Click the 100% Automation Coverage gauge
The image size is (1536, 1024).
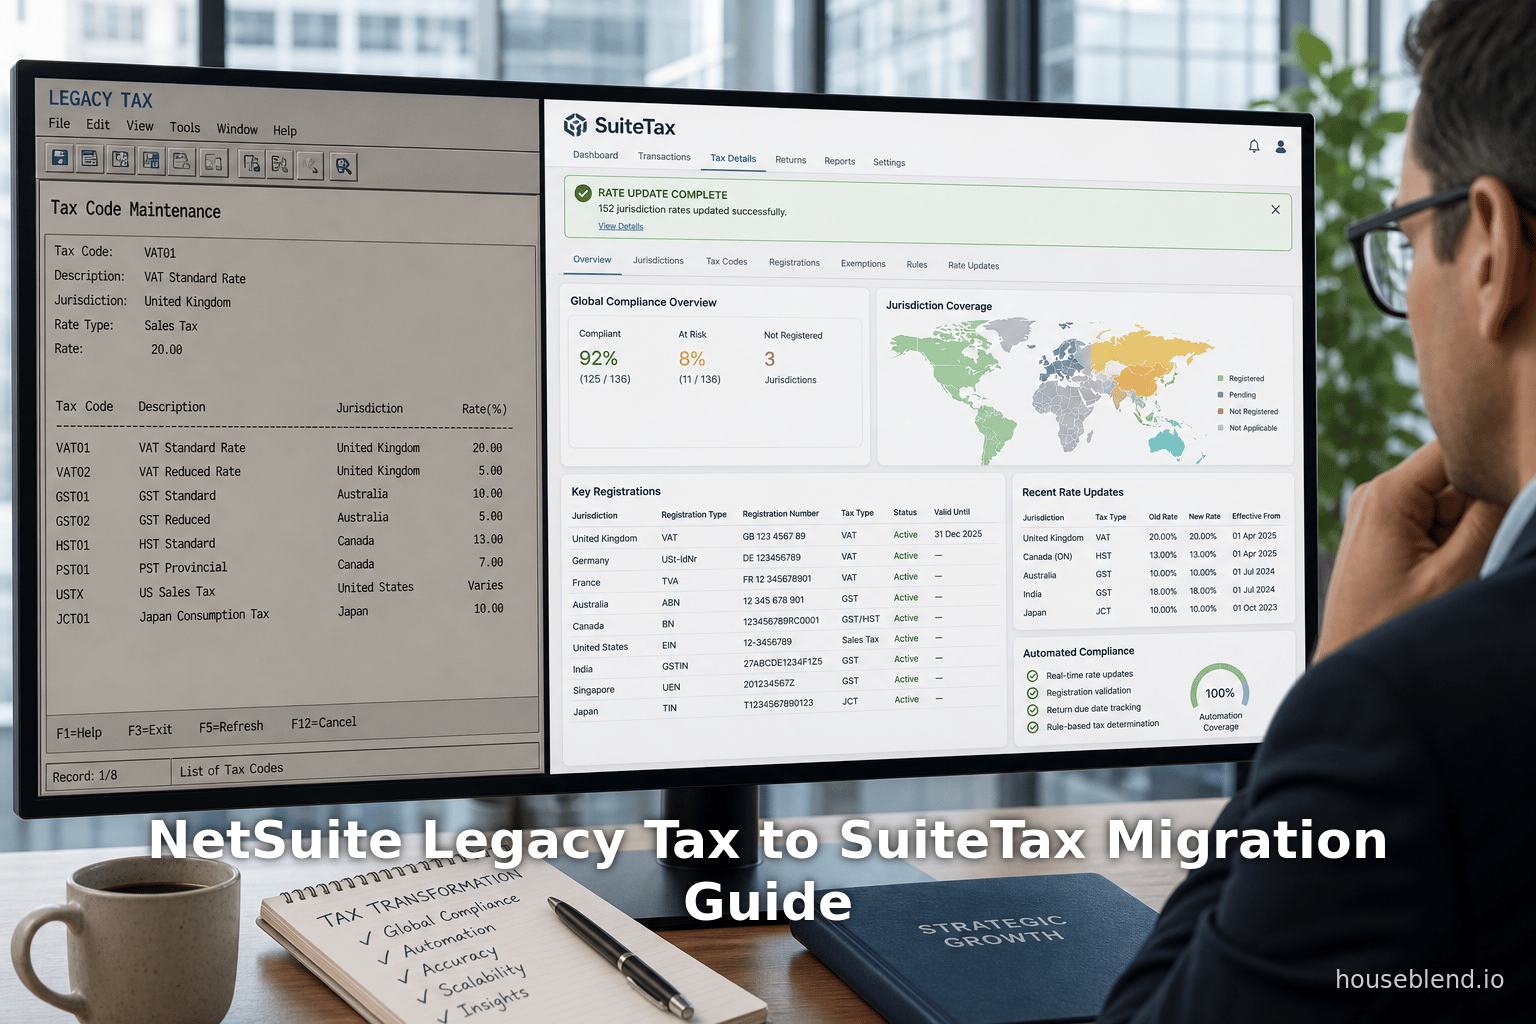(1220, 692)
